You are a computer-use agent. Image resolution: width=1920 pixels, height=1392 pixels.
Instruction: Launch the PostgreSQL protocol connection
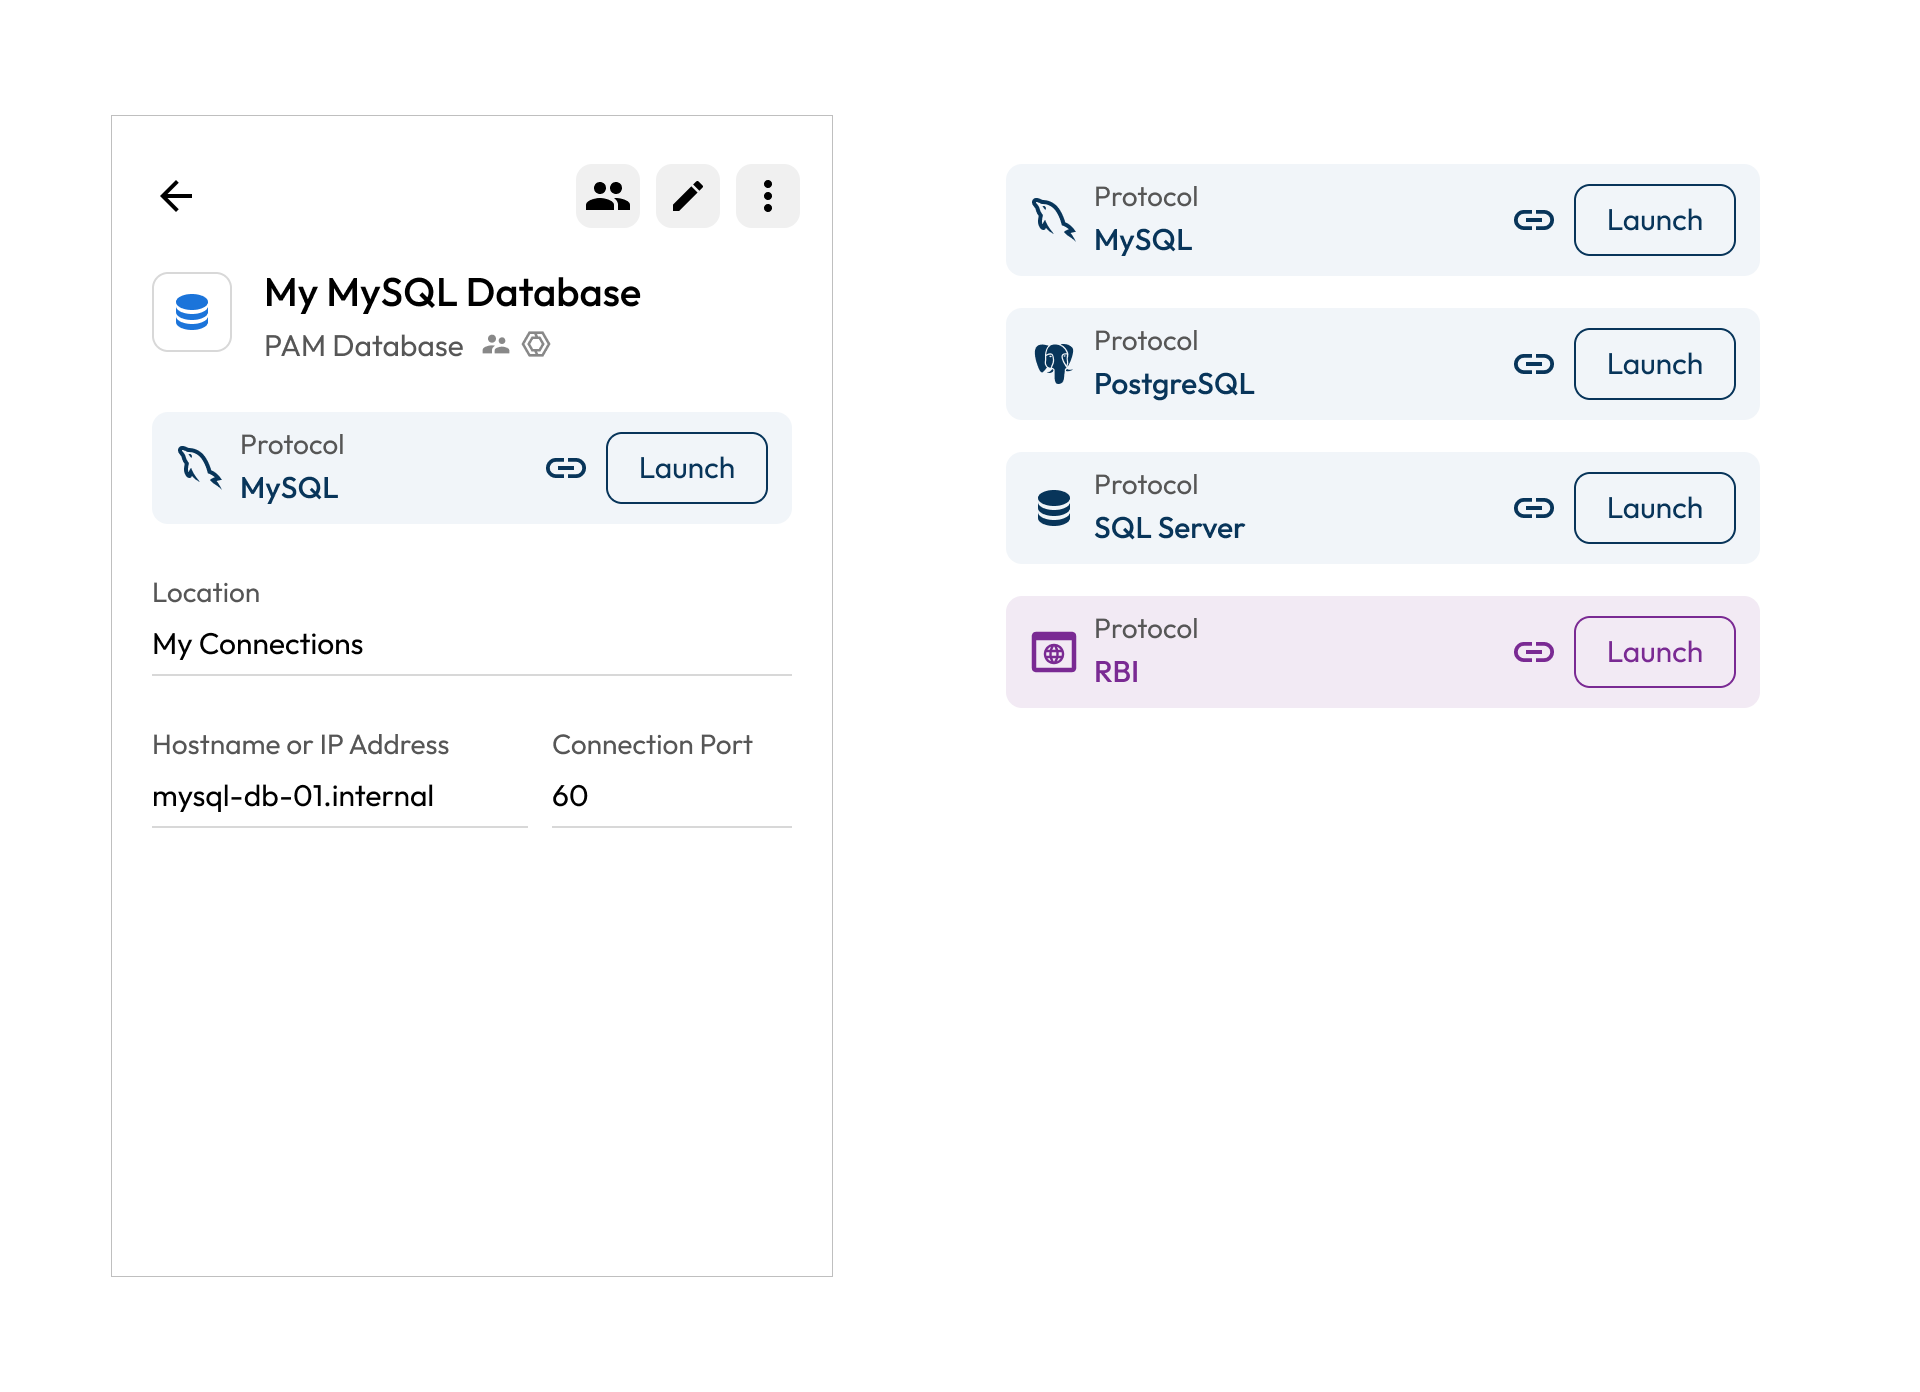[1655, 364]
